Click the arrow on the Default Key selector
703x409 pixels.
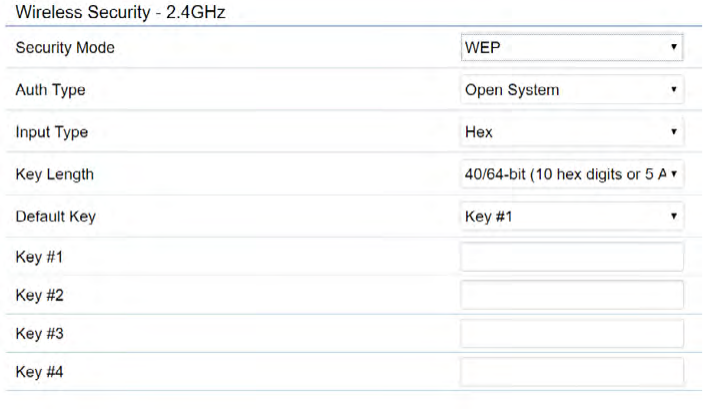(x=675, y=215)
